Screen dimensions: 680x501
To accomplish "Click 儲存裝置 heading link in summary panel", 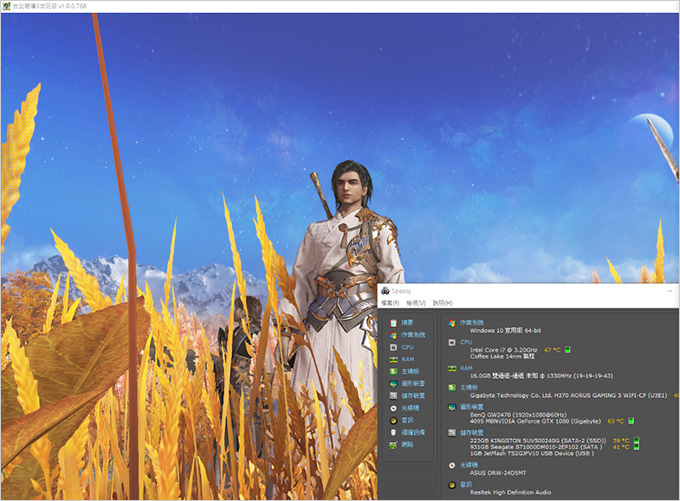I will pos(472,432).
